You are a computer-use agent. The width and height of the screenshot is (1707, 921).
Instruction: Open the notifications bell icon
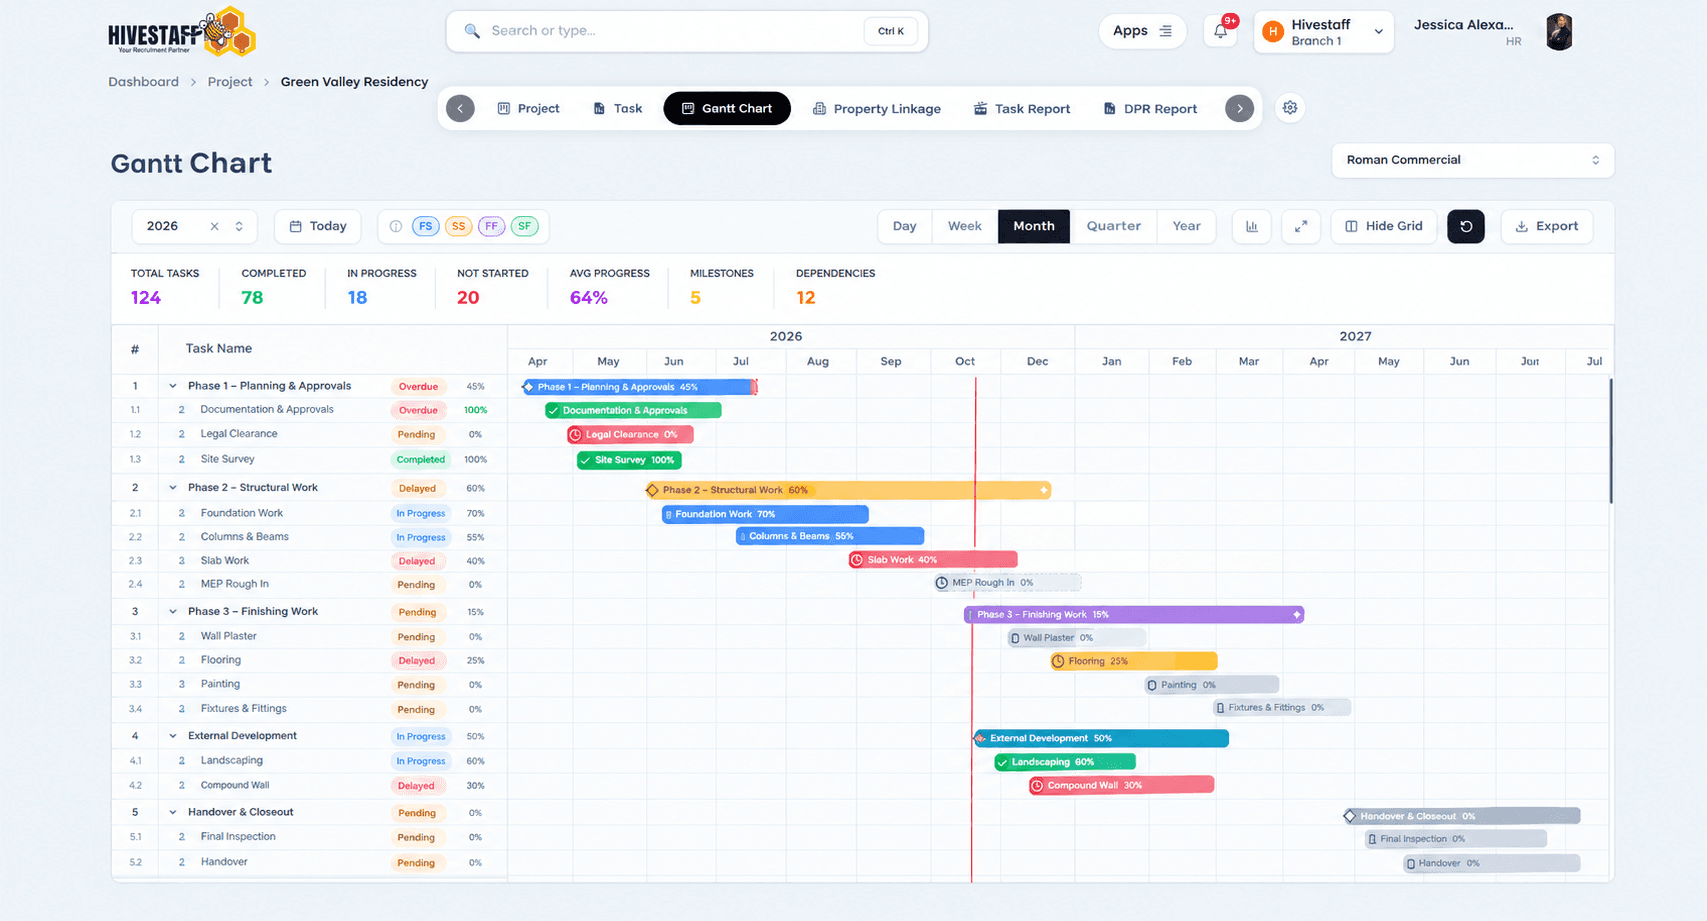coord(1220,31)
